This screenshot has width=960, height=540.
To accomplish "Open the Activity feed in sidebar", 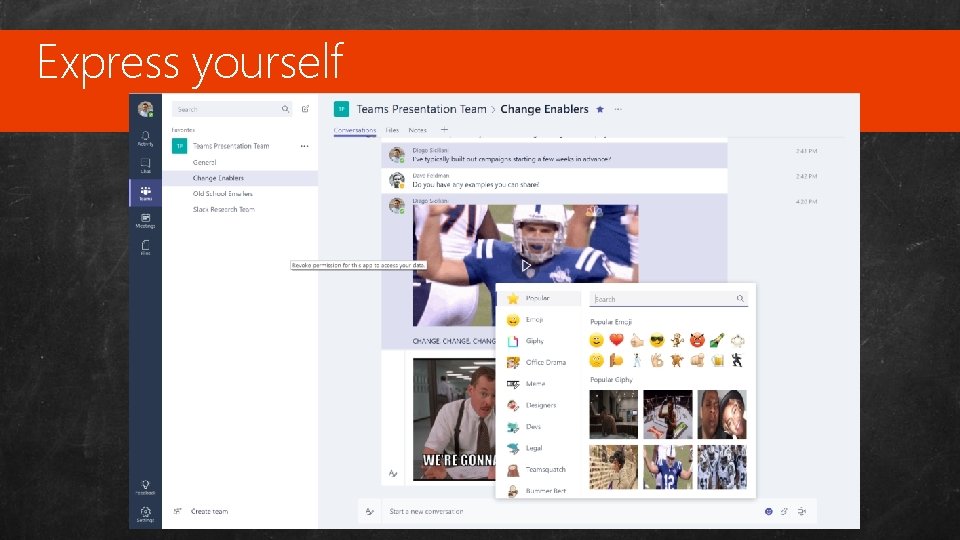I will [x=145, y=139].
